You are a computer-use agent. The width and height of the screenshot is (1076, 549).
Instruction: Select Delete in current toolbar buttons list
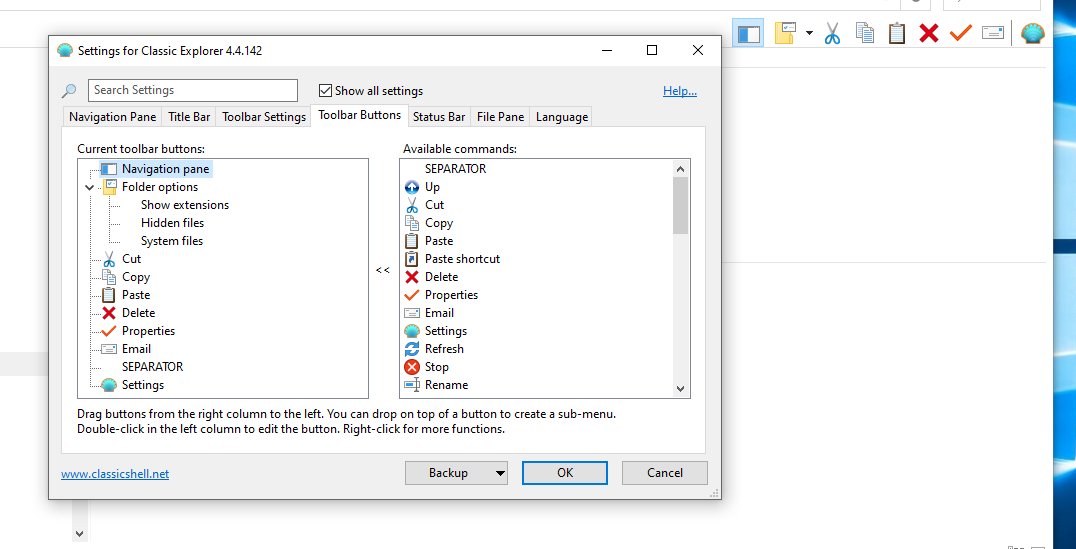(139, 313)
